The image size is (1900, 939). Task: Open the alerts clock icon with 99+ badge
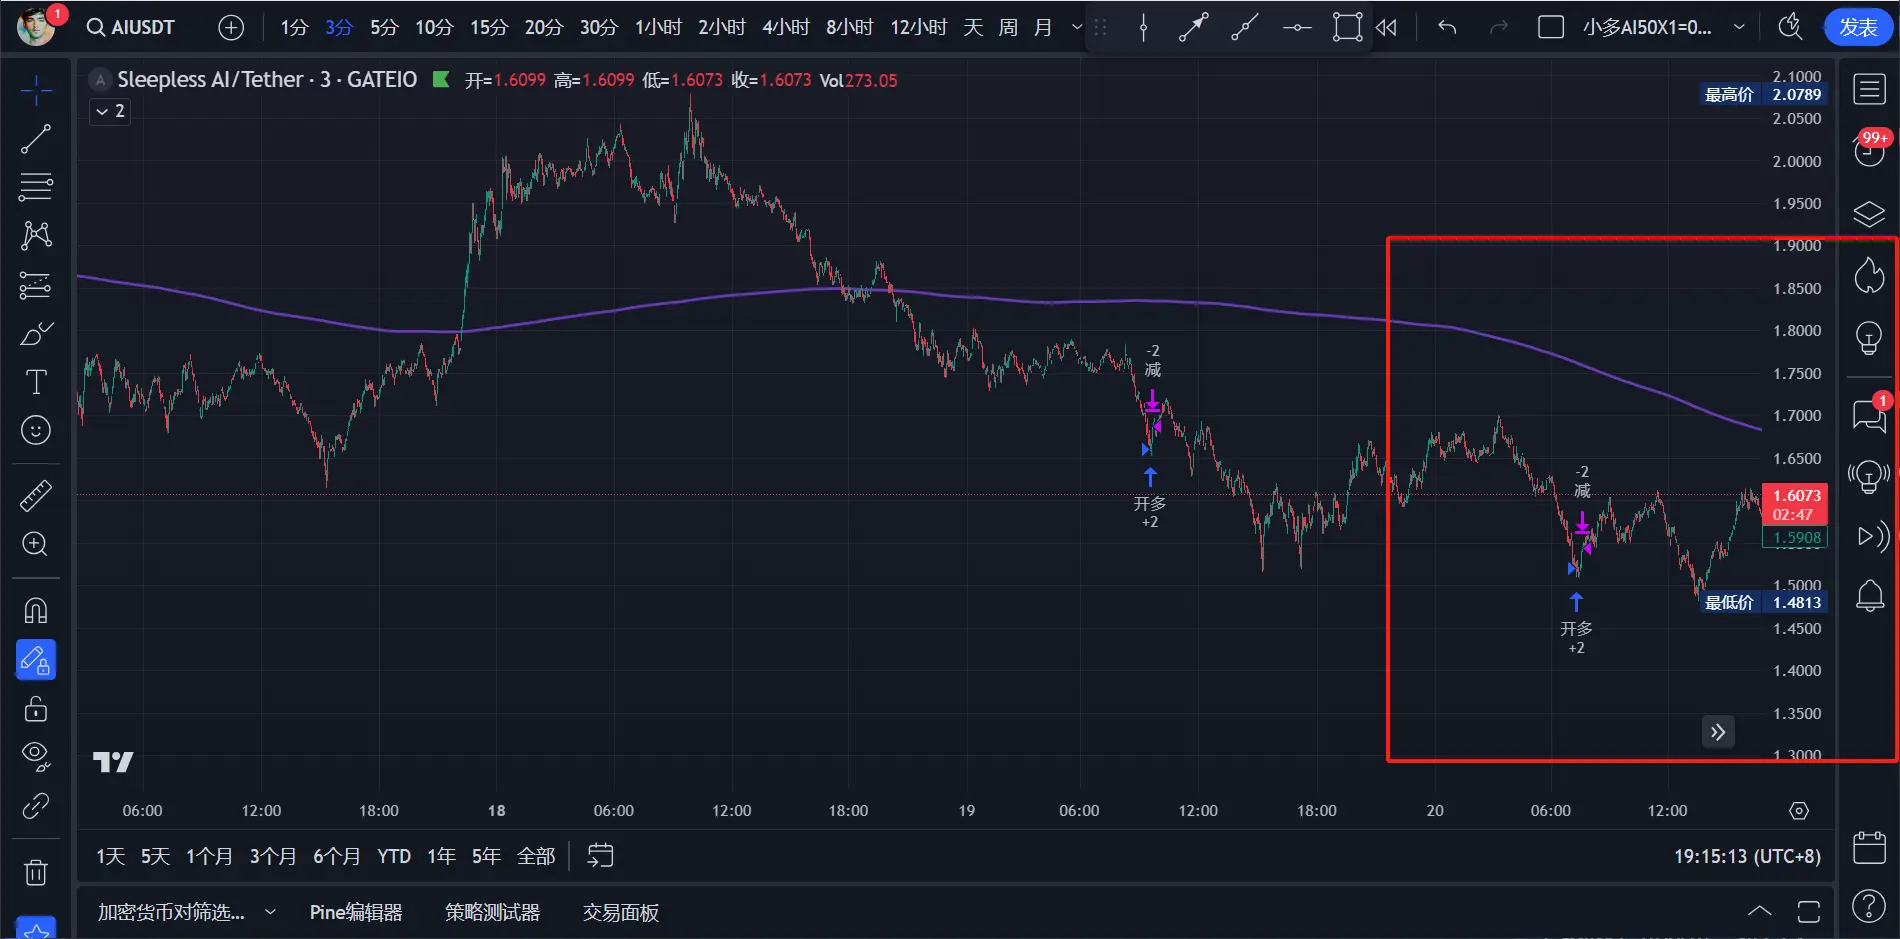1869,150
